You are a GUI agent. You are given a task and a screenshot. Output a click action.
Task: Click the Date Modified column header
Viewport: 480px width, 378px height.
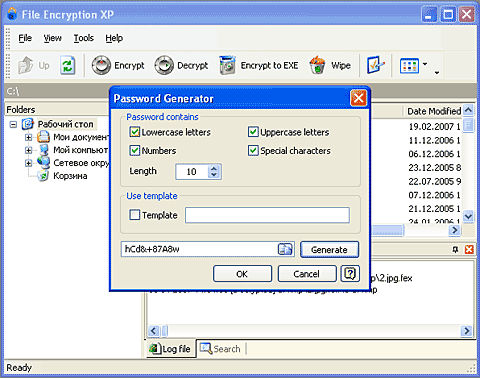[434, 111]
